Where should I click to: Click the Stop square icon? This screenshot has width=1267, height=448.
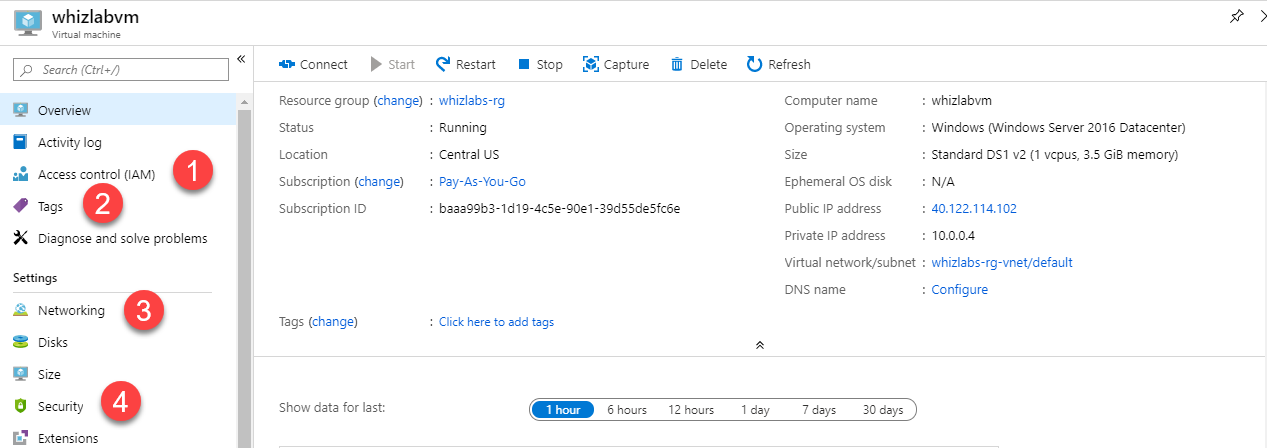(523, 64)
